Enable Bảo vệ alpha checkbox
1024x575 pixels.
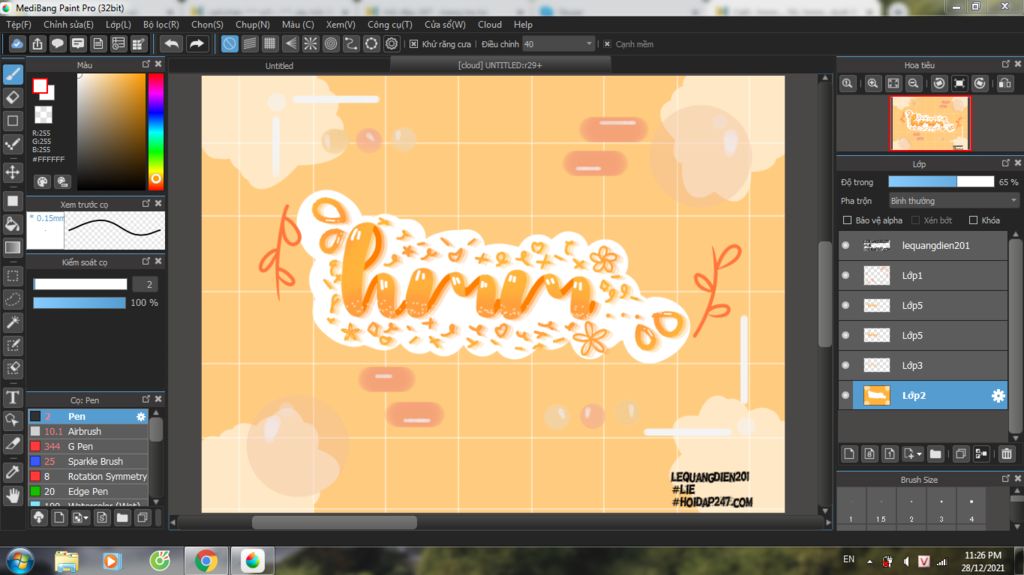[847, 220]
